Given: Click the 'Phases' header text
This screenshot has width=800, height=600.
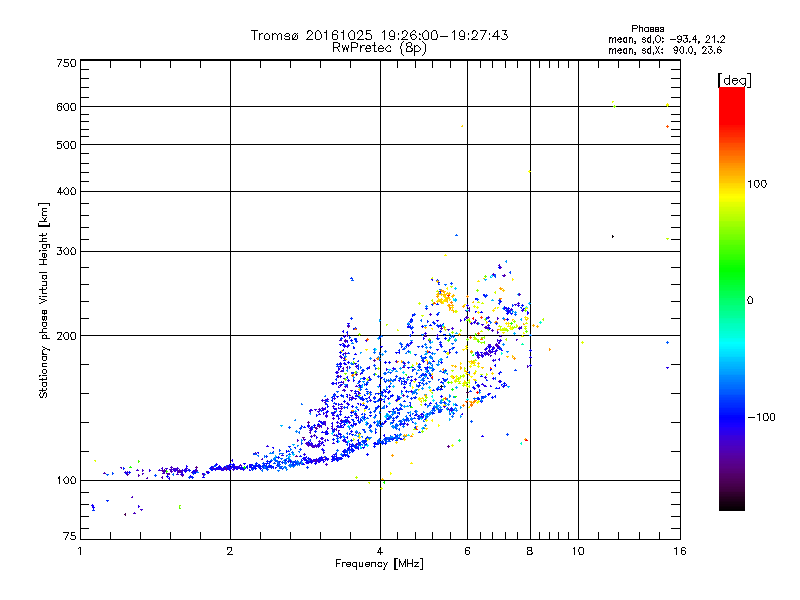Looking at the screenshot, I should tap(647, 29).
